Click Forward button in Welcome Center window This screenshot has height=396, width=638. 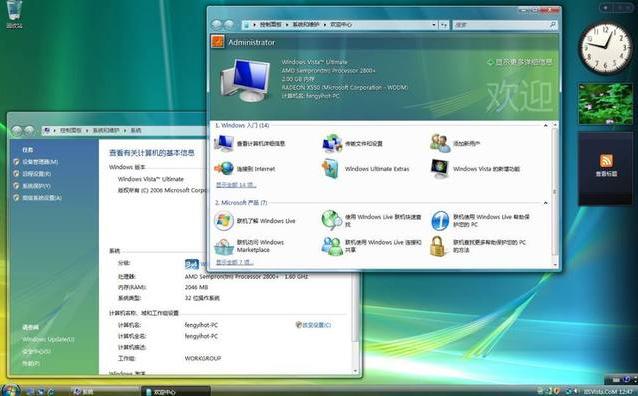[229, 24]
